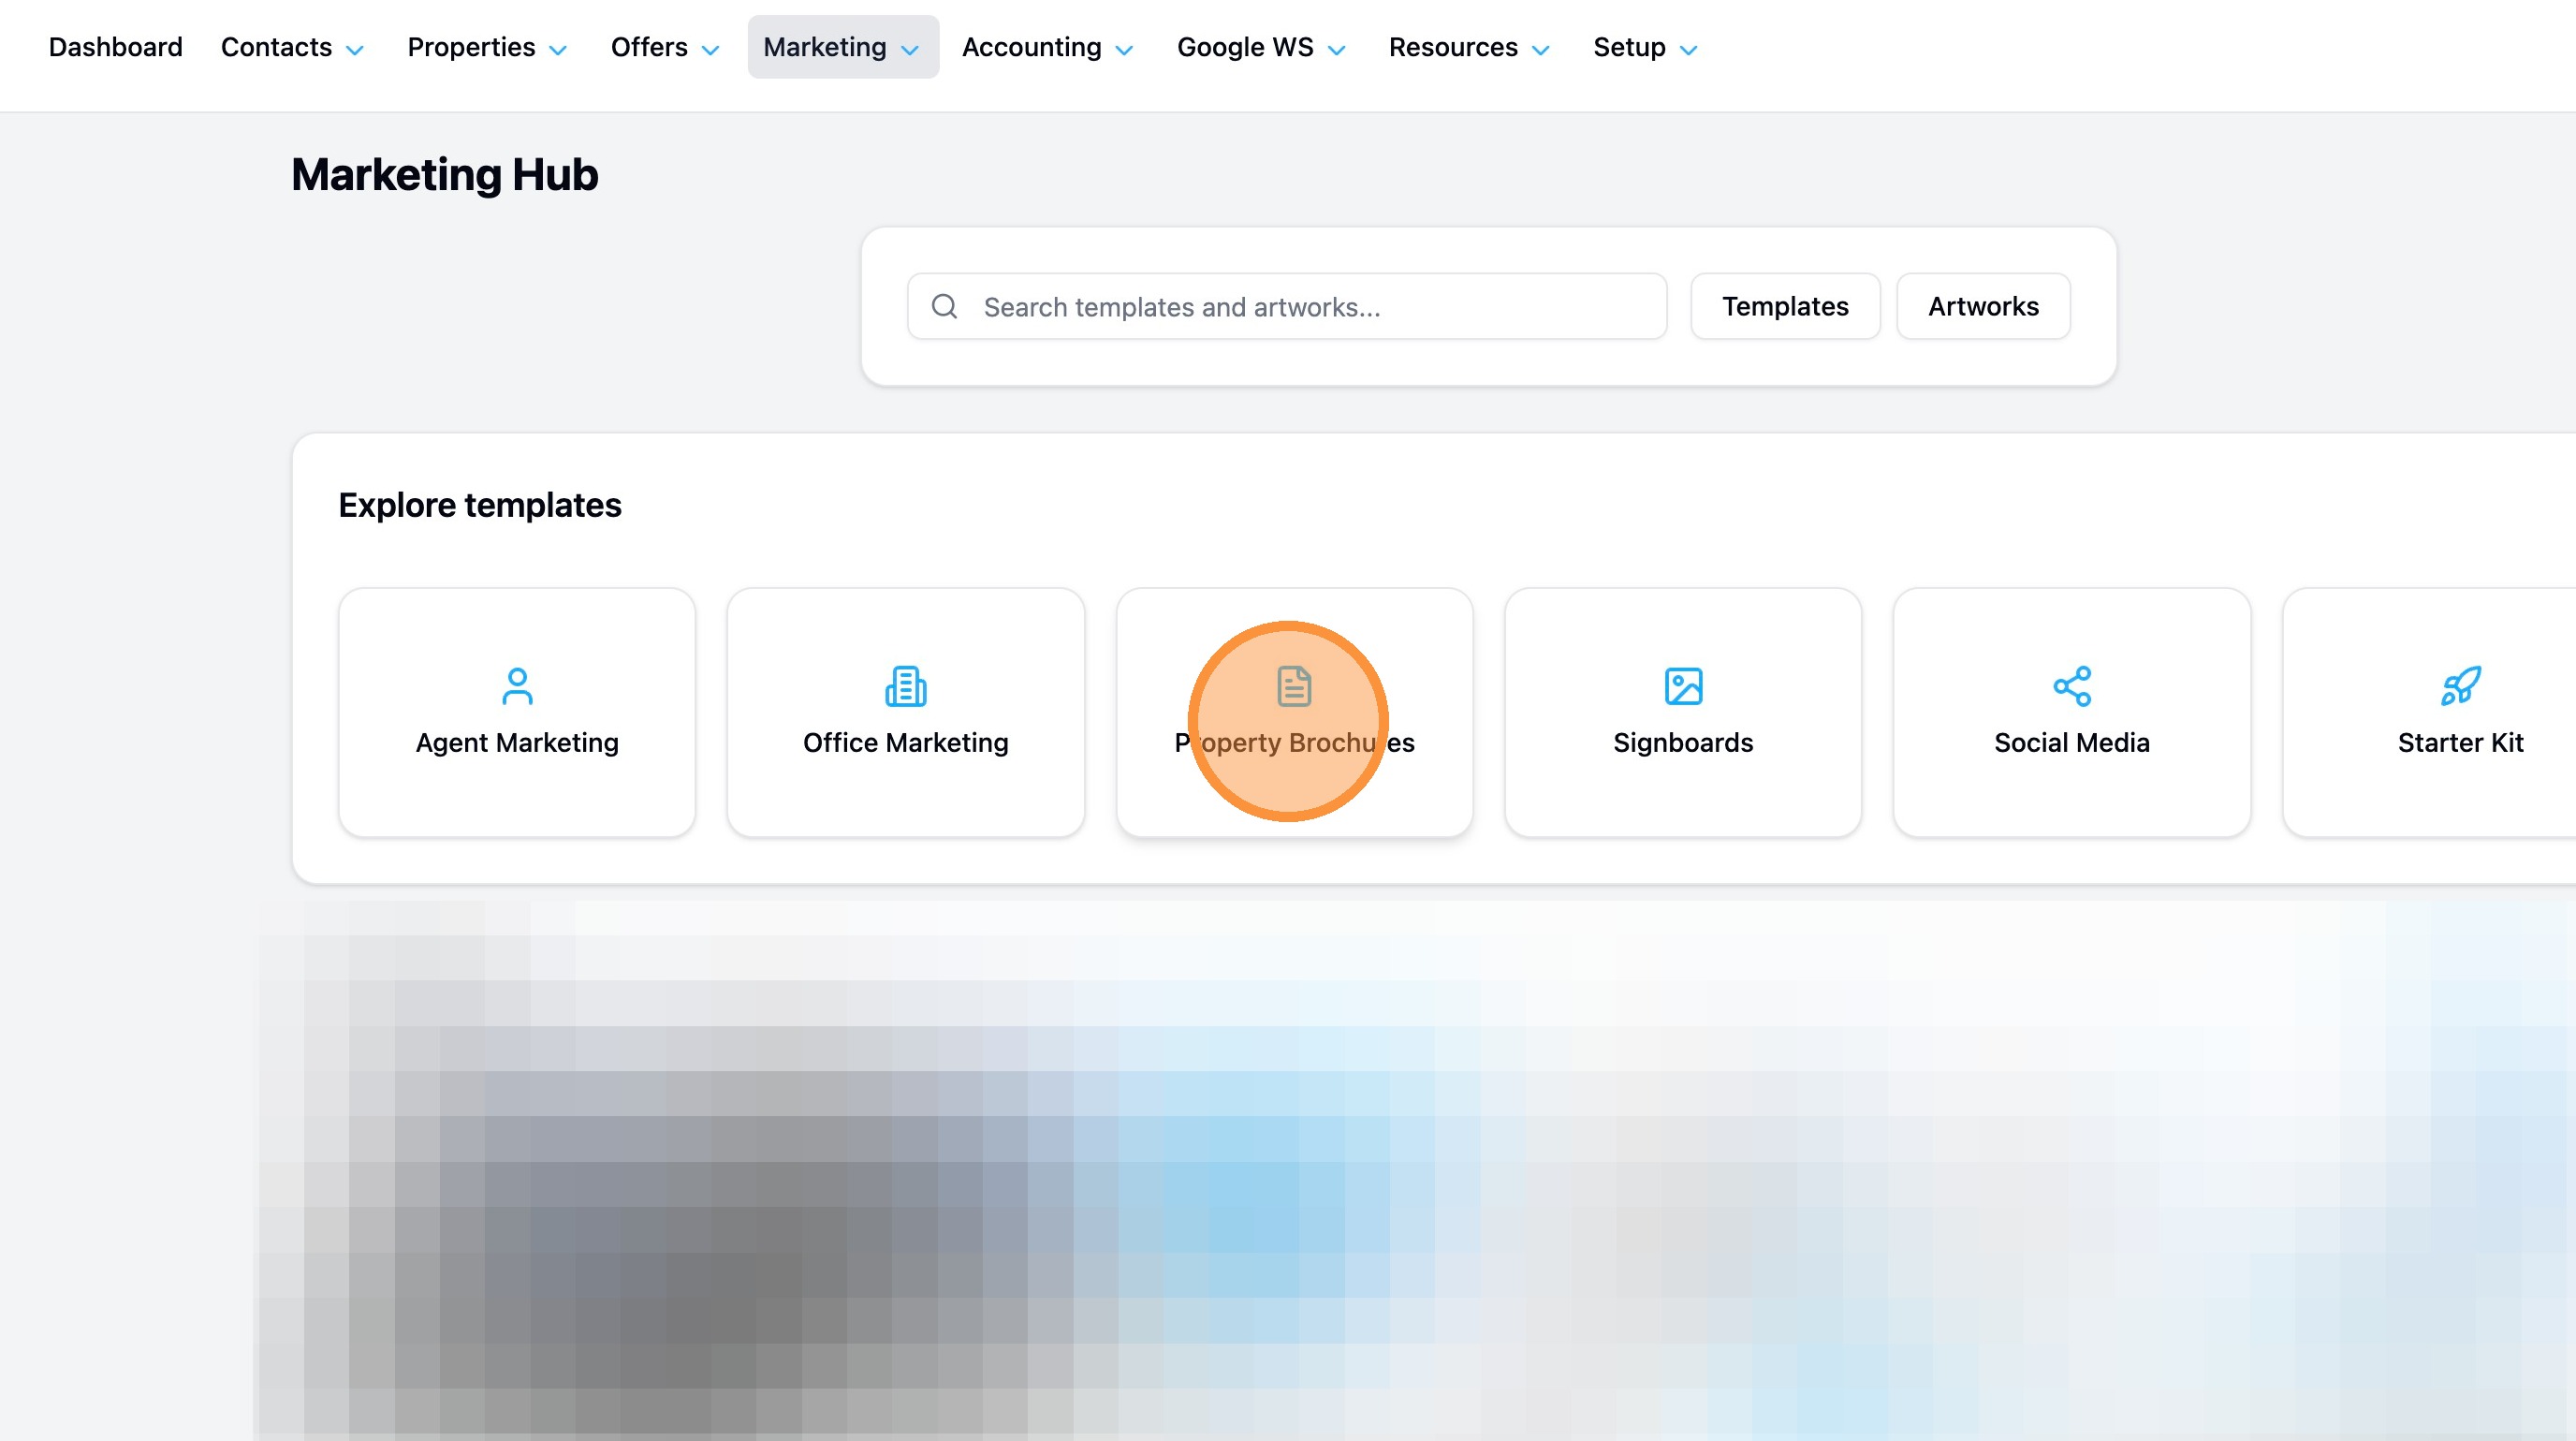Viewport: 2576px width, 1441px height.
Task: Open the Accounting menu
Action: click(x=1048, y=47)
